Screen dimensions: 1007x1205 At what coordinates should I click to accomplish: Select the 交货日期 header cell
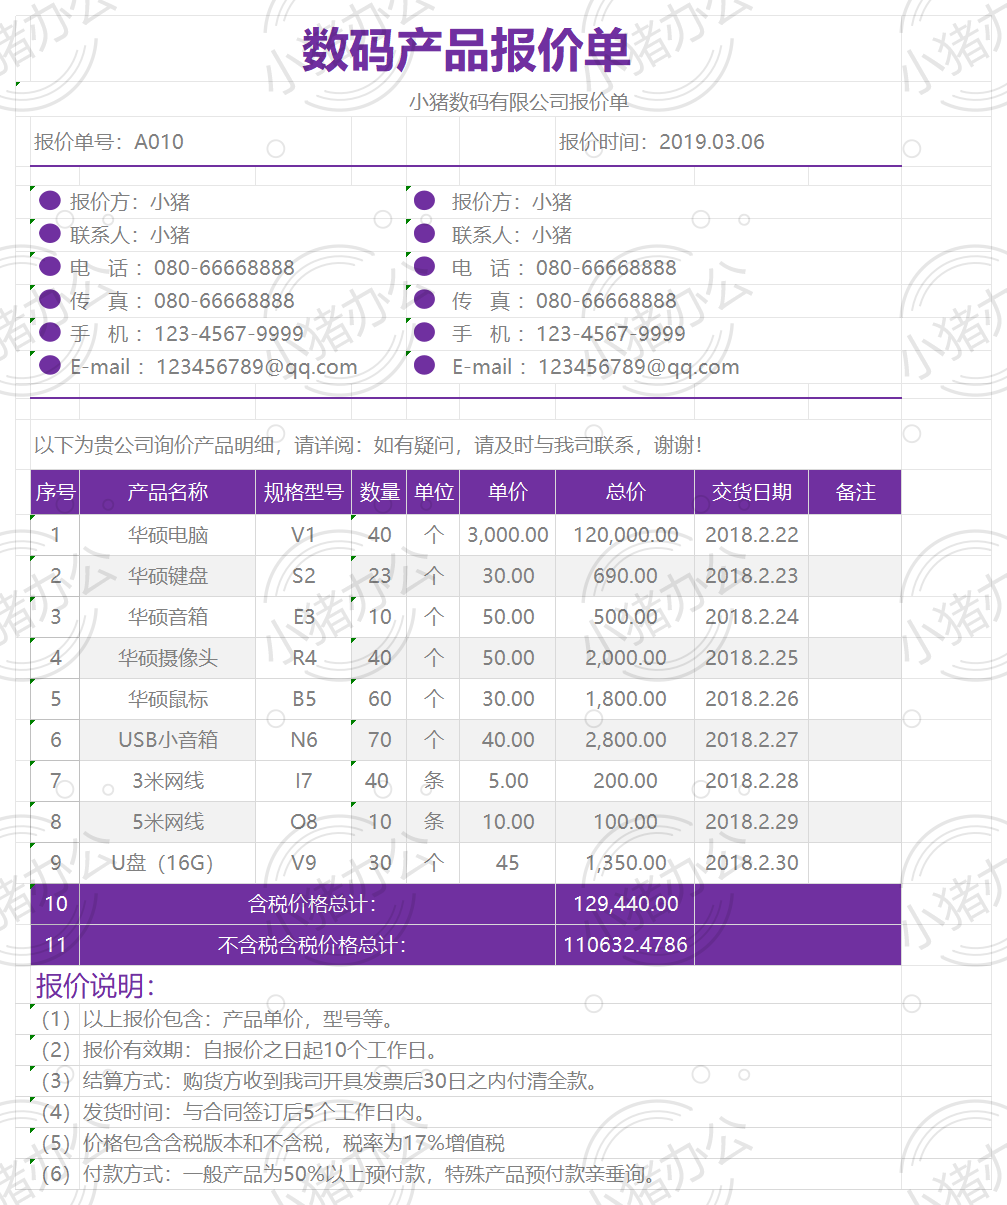[x=752, y=492]
